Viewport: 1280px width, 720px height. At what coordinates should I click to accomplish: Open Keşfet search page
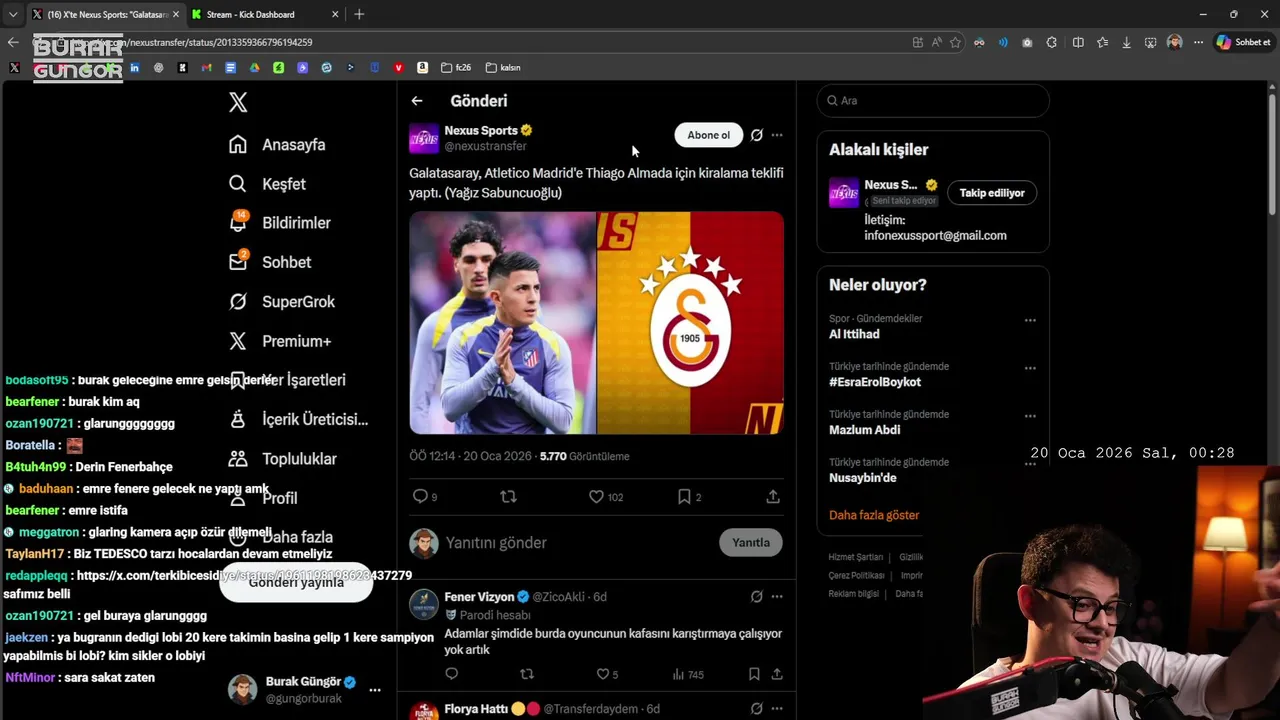tap(267, 184)
